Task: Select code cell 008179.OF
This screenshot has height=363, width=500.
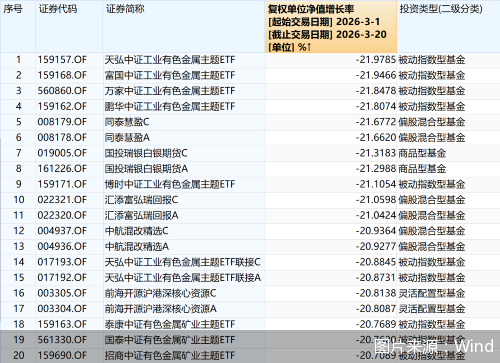Action: coord(62,122)
